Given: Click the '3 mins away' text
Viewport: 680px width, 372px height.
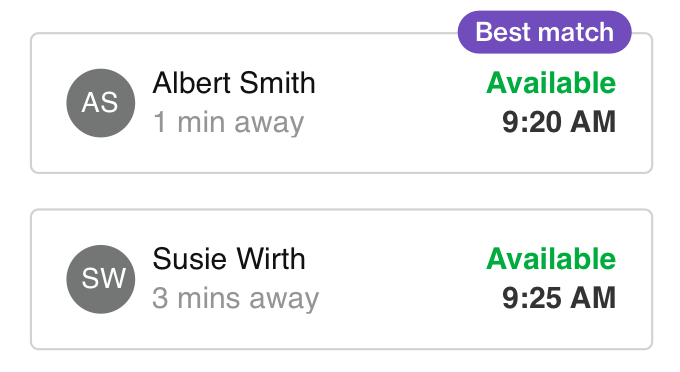Looking at the screenshot, I should [235, 299].
